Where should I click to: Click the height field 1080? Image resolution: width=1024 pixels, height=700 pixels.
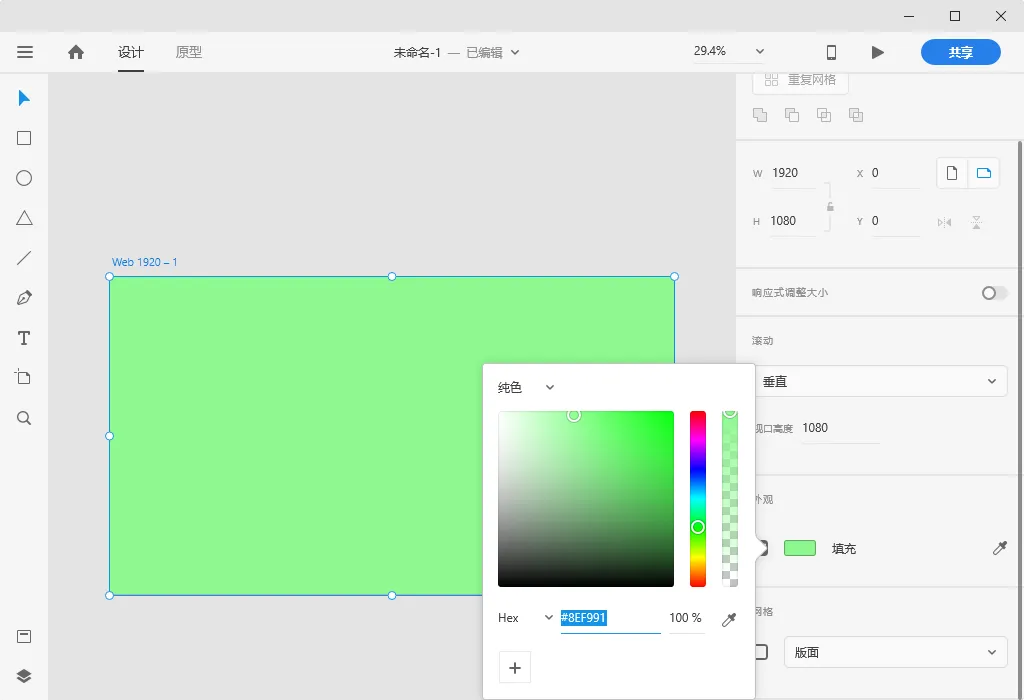(793, 221)
